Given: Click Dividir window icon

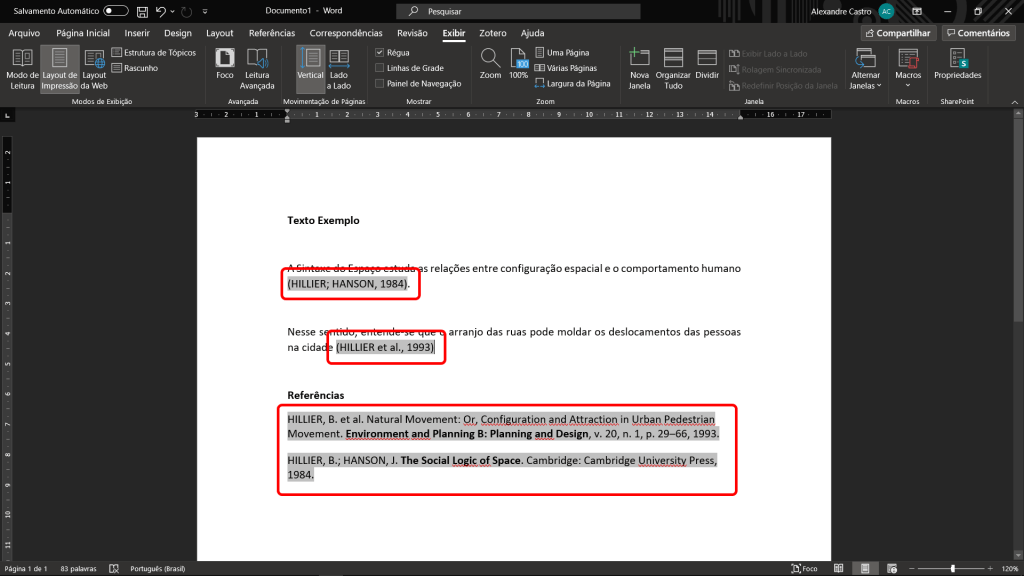Looking at the screenshot, I should click(x=707, y=64).
